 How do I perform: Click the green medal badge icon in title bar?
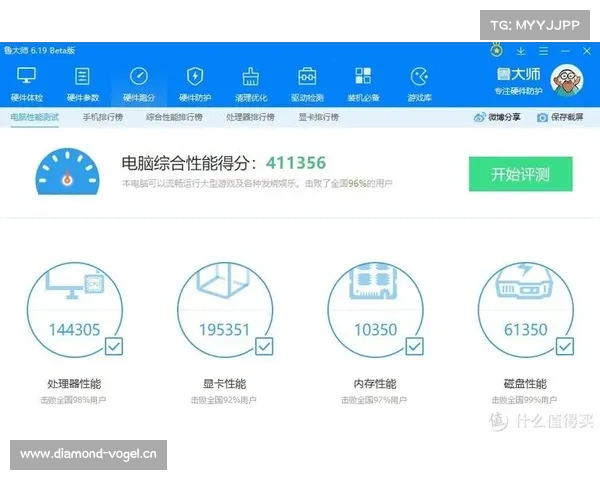[x=497, y=50]
